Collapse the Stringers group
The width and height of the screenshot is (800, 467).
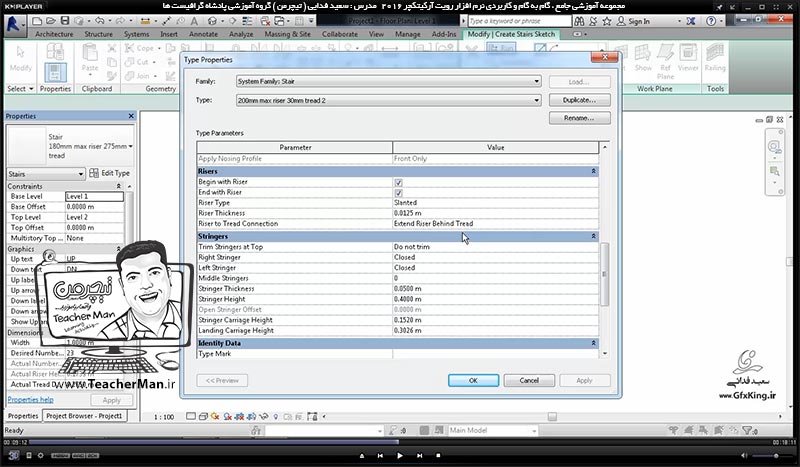click(x=593, y=236)
